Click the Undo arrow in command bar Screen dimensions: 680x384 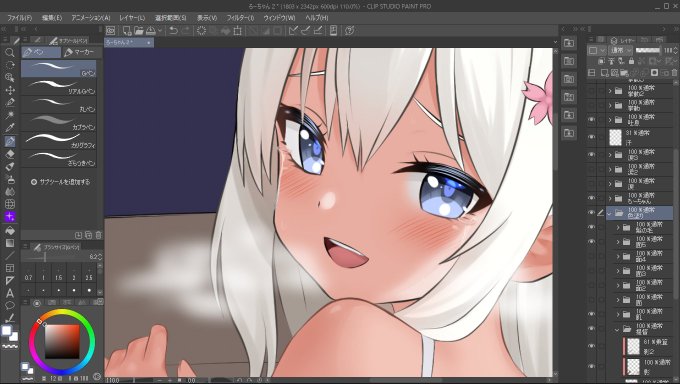(x=173, y=30)
